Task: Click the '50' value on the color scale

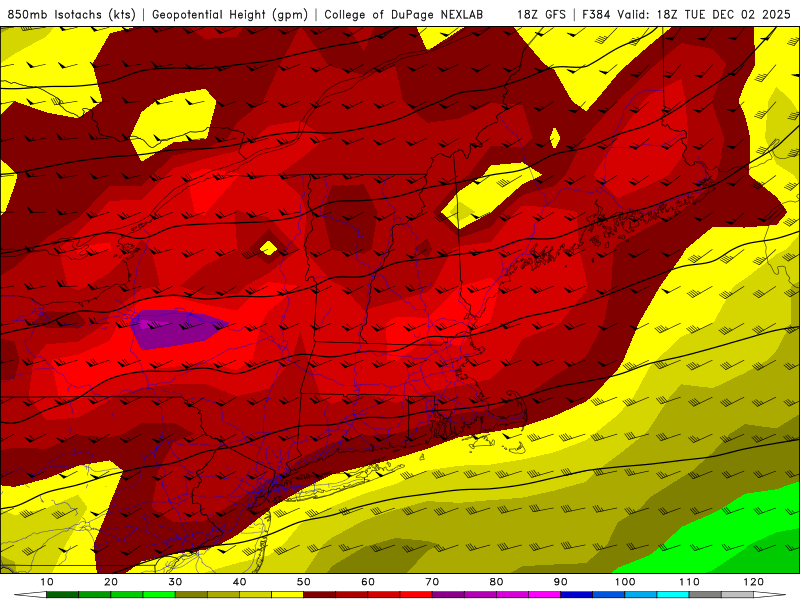Action: point(304,582)
